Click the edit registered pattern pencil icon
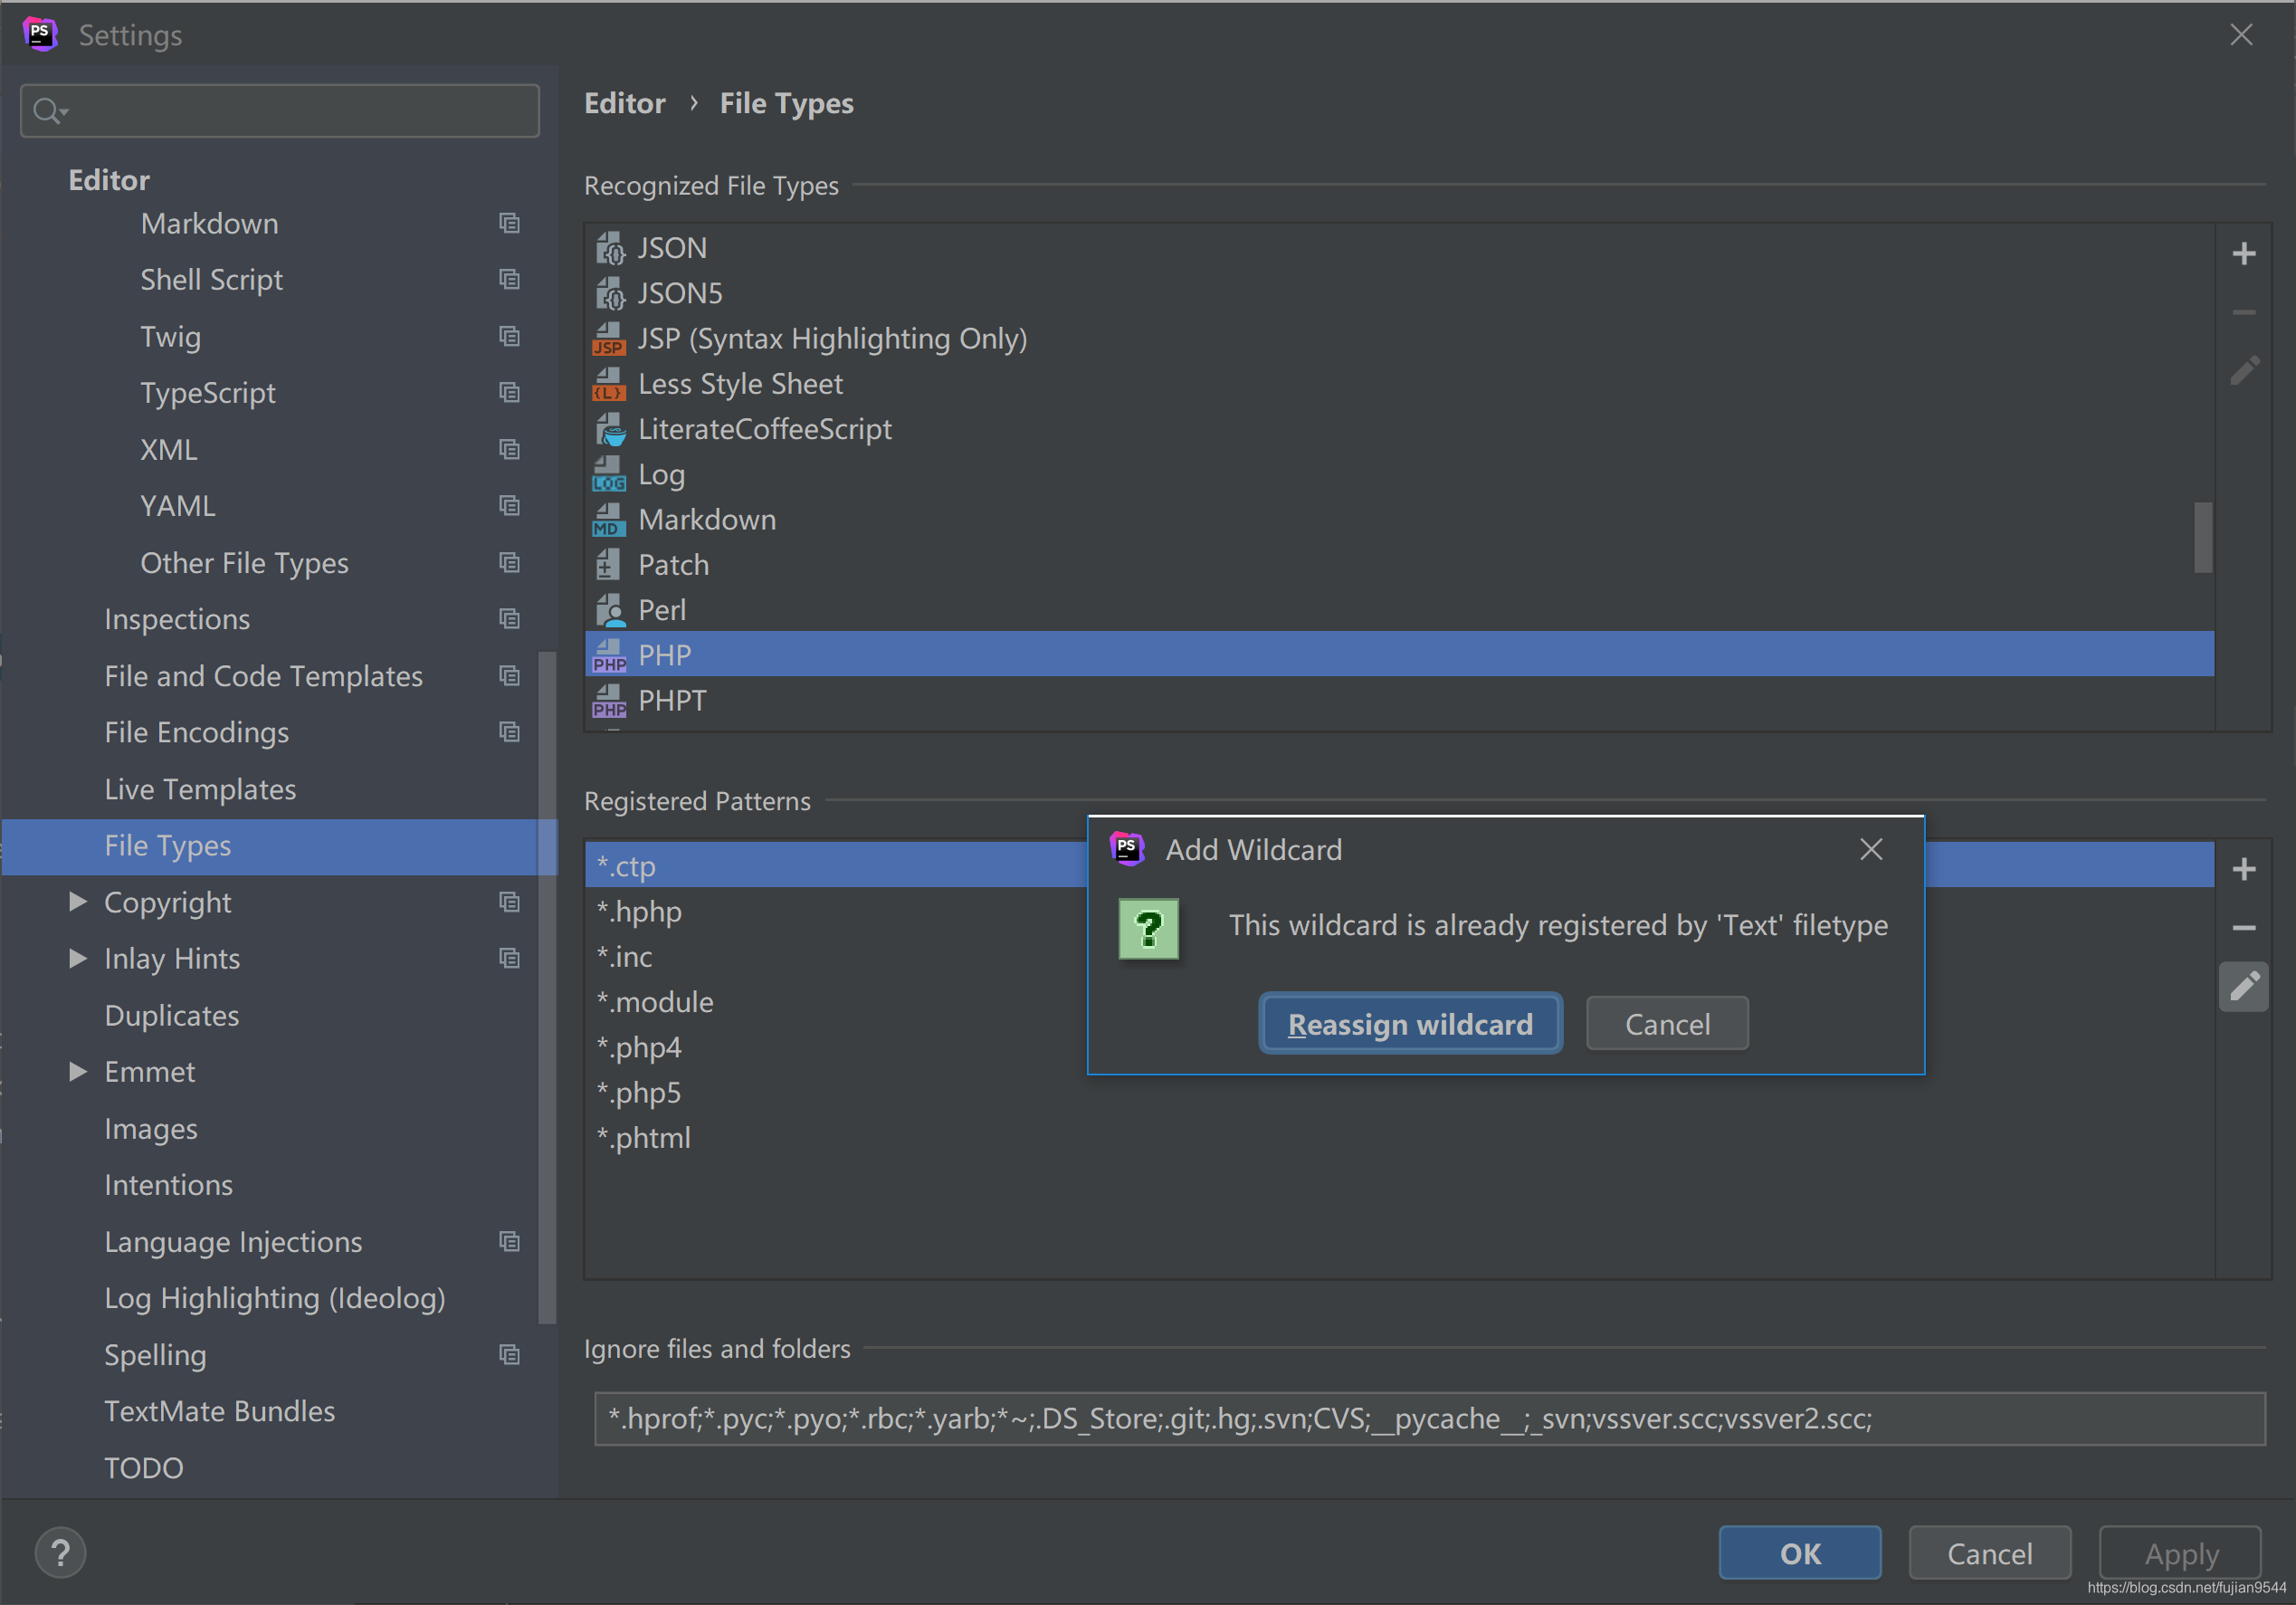The height and width of the screenshot is (1605, 2296). [2243, 987]
